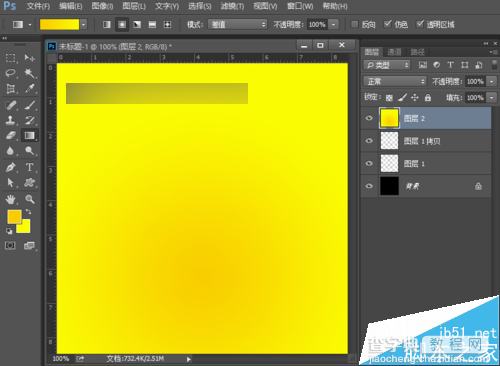Hide the 背景 layer
Screen dimensions: 500x366
coord(369,186)
